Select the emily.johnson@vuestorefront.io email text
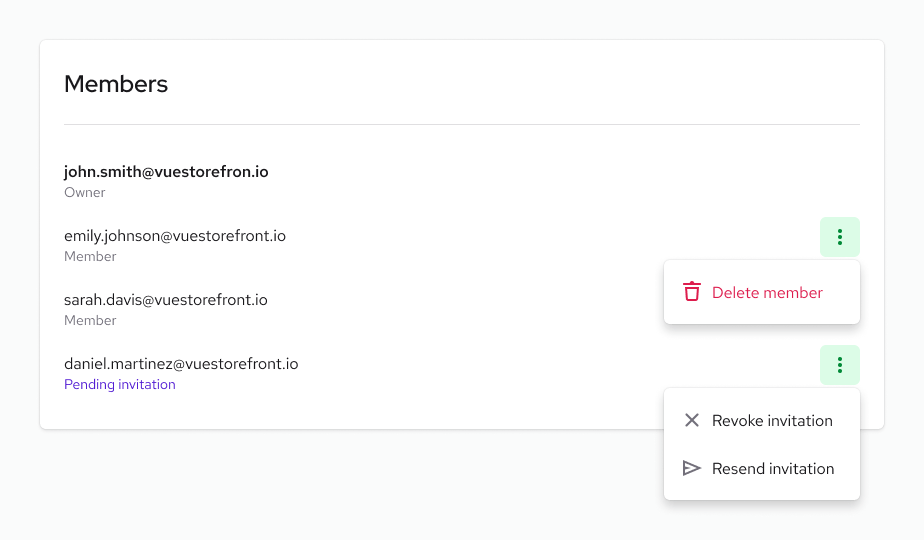 click(x=175, y=236)
